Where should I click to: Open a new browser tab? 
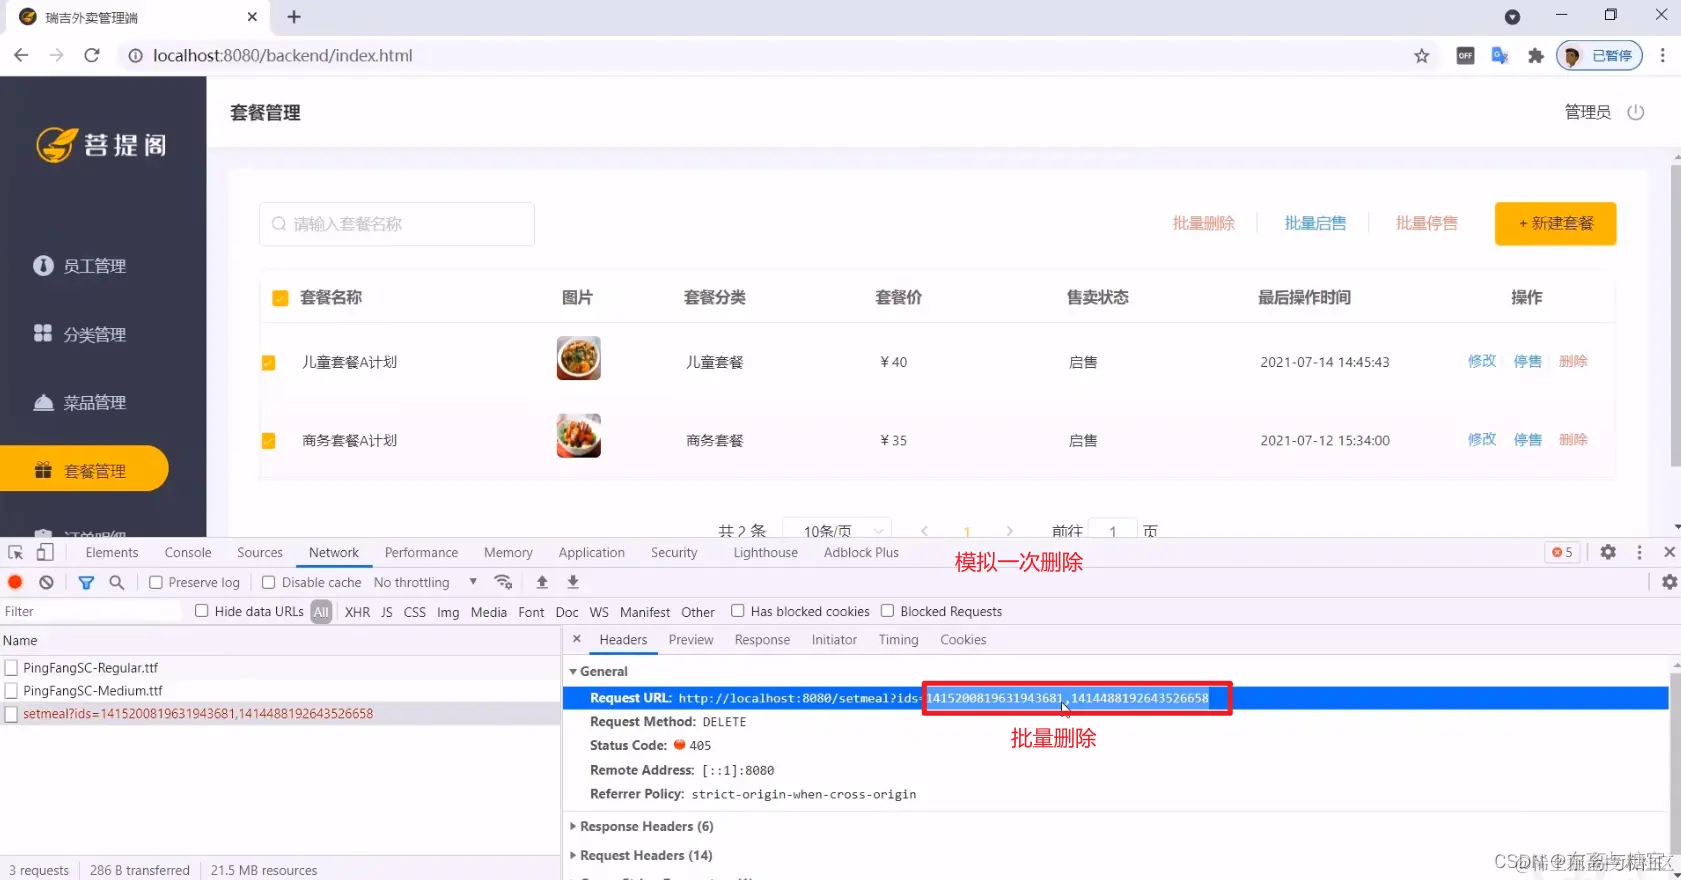pyautogui.click(x=294, y=17)
